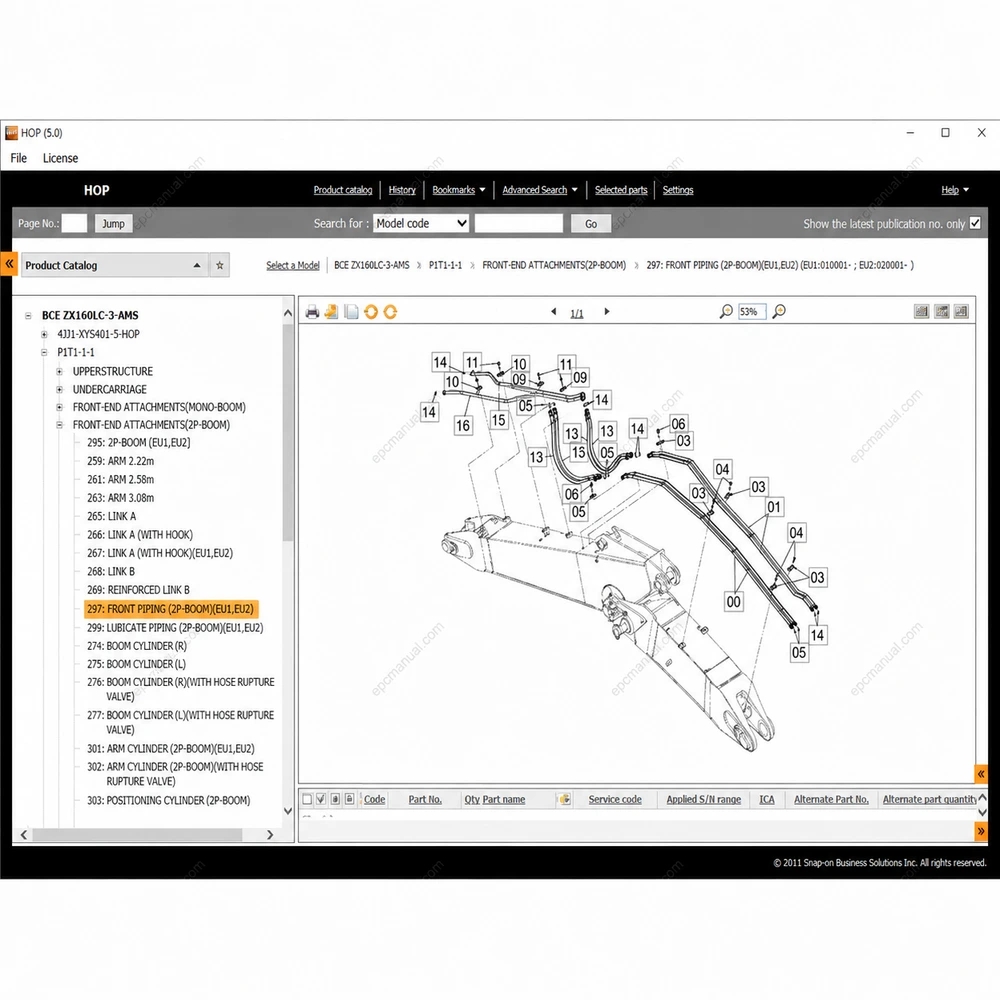Sort by Applied S/N range column

pyautogui.click(x=703, y=799)
